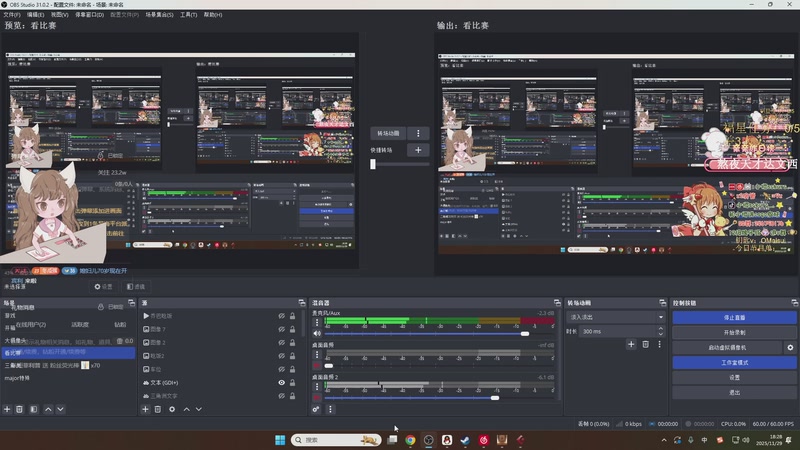The height and width of the screenshot is (450, 800).
Task: Decrease transition duration with down stepper
Action: 661,334
